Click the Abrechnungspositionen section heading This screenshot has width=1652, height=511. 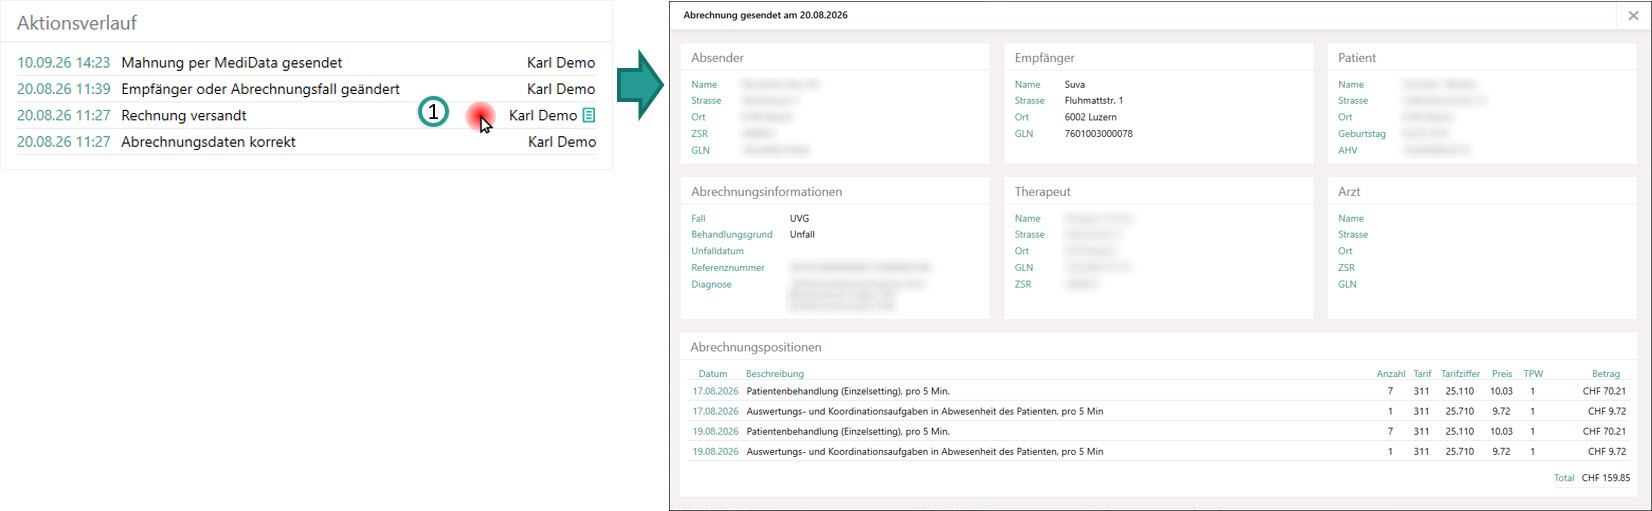[x=756, y=348]
